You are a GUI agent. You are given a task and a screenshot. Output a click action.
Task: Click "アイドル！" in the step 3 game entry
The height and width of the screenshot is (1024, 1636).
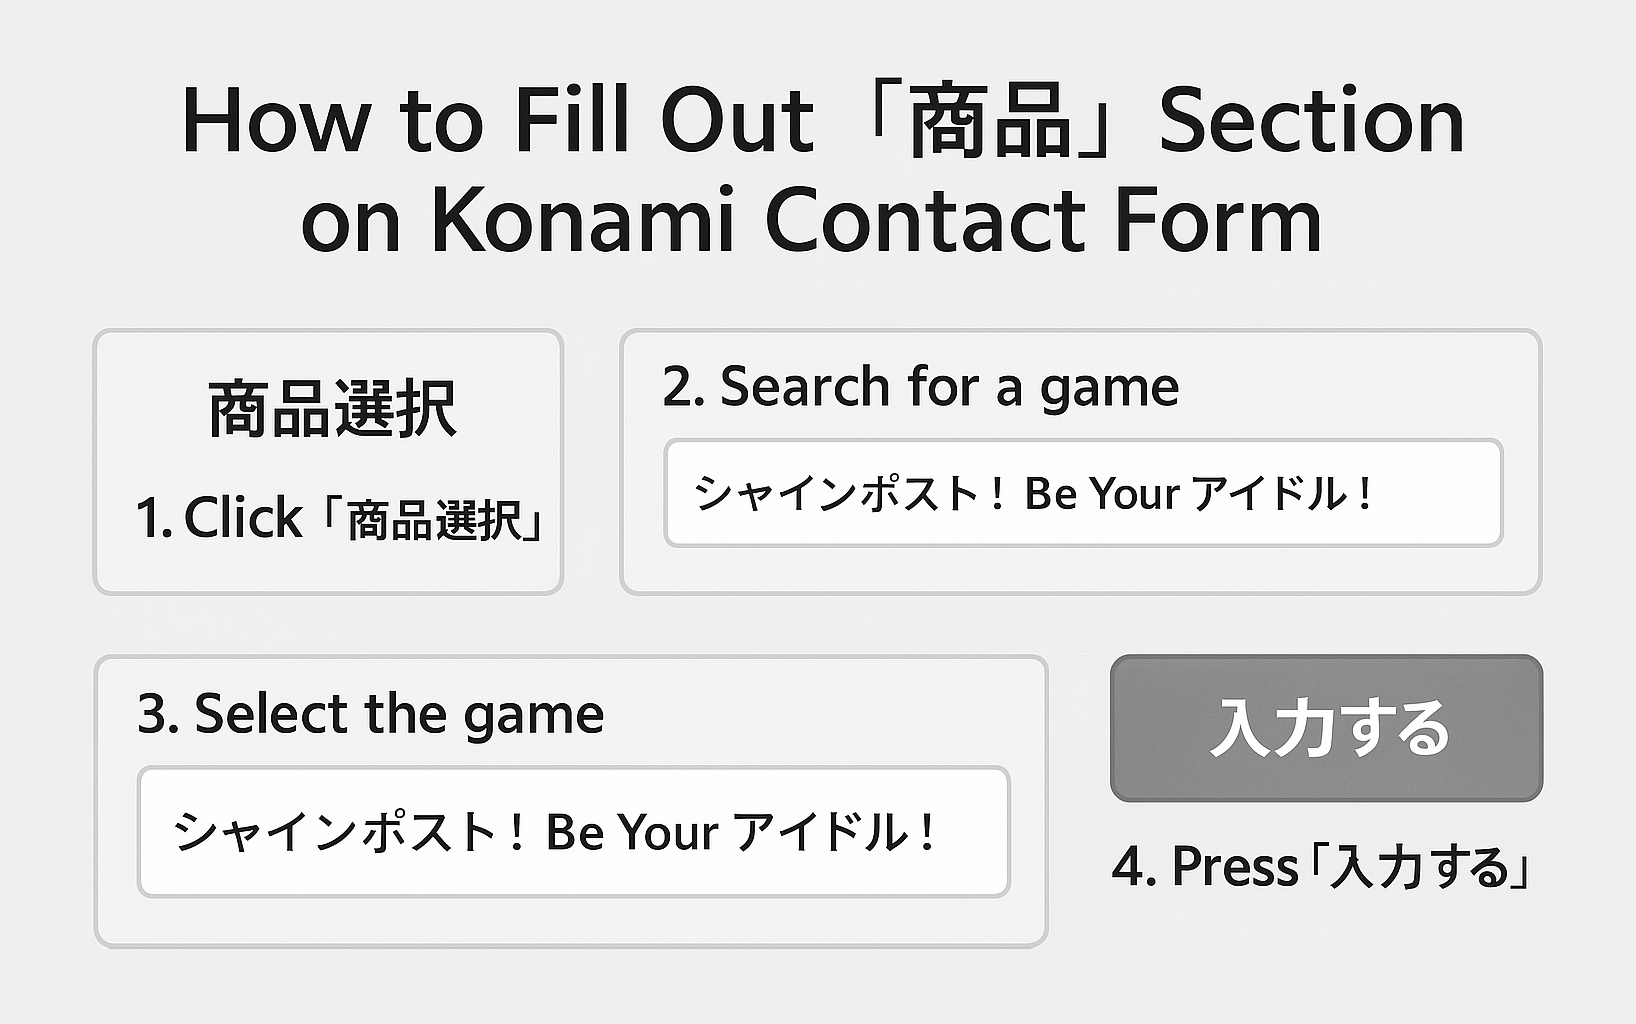[834, 832]
